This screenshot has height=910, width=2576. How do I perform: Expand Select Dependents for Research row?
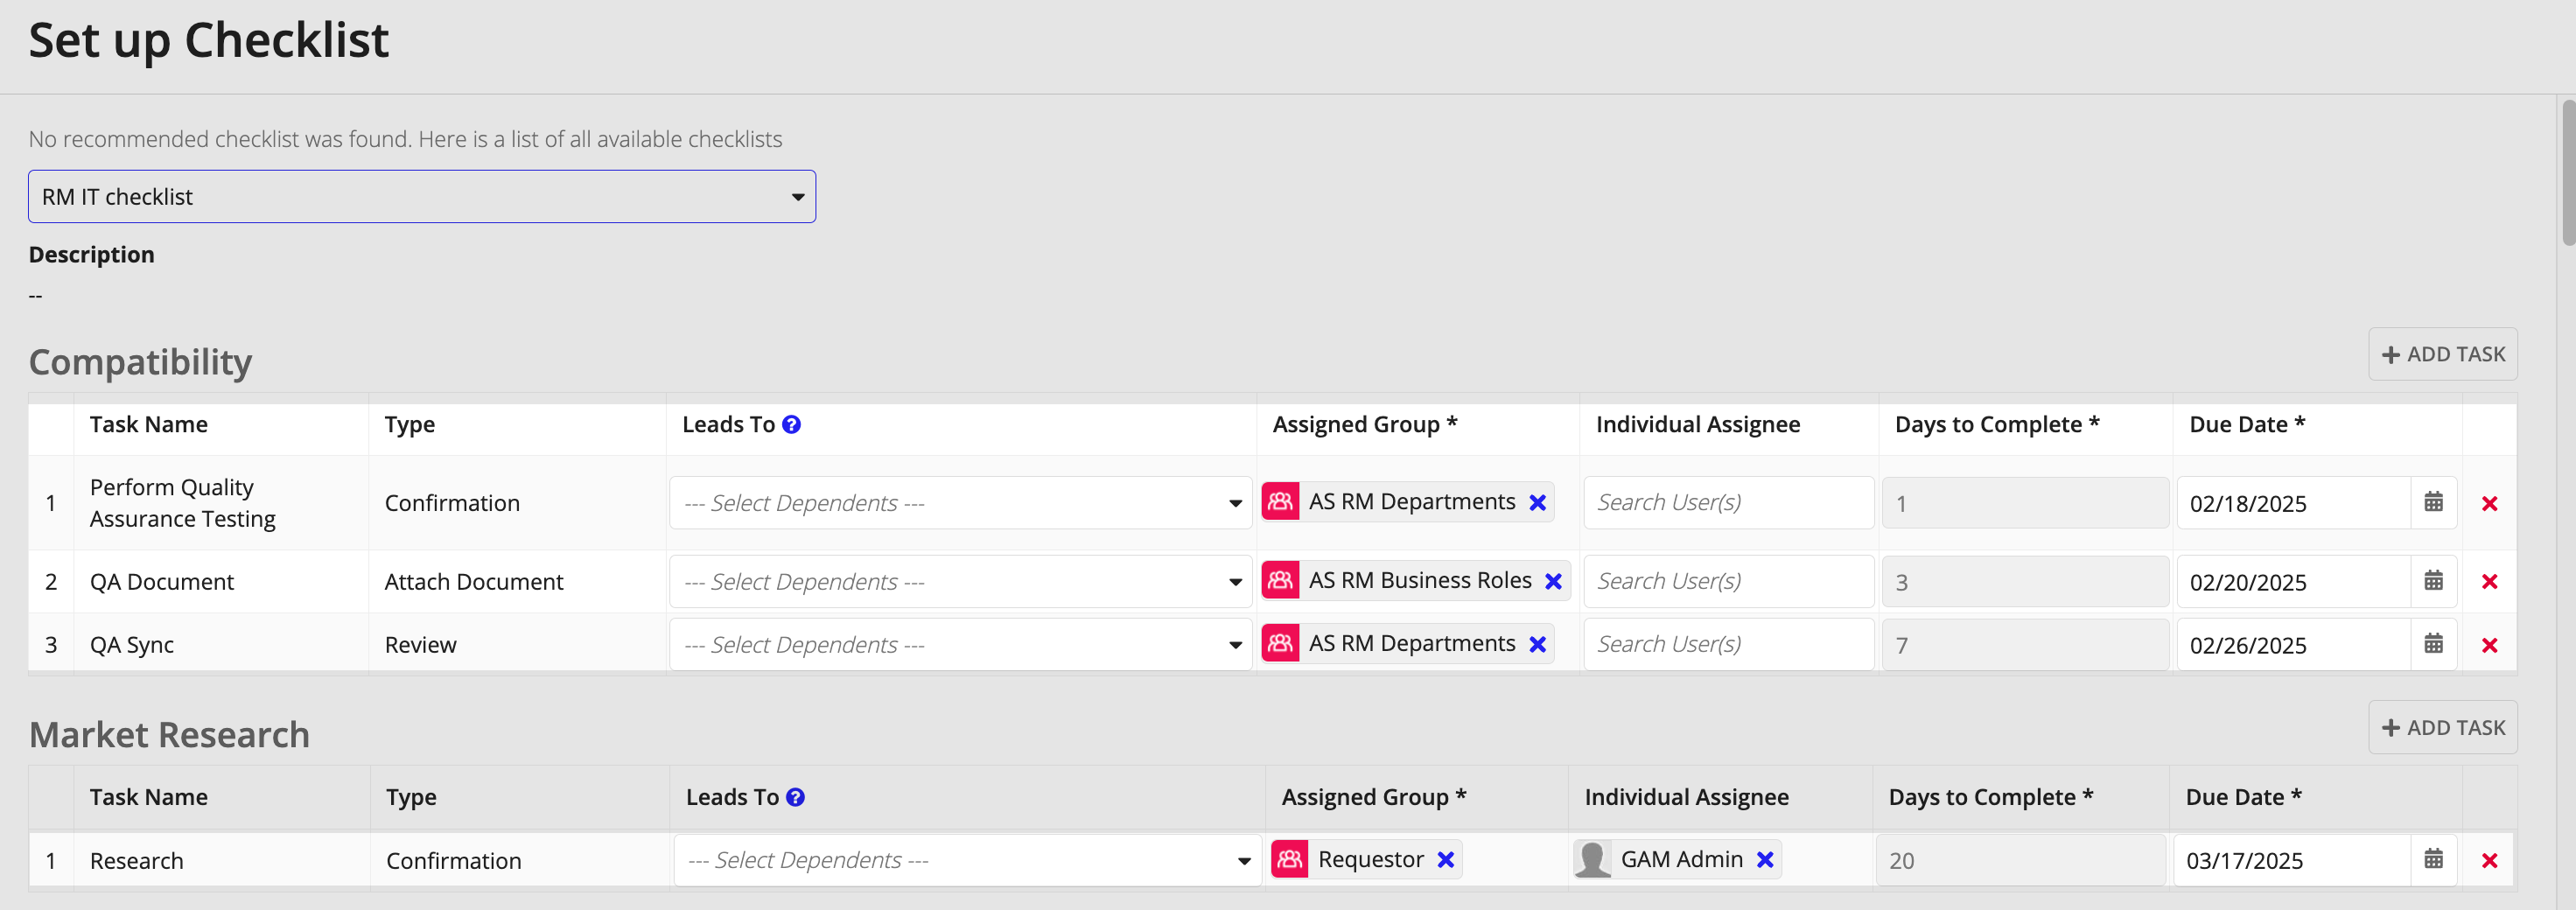click(967, 861)
